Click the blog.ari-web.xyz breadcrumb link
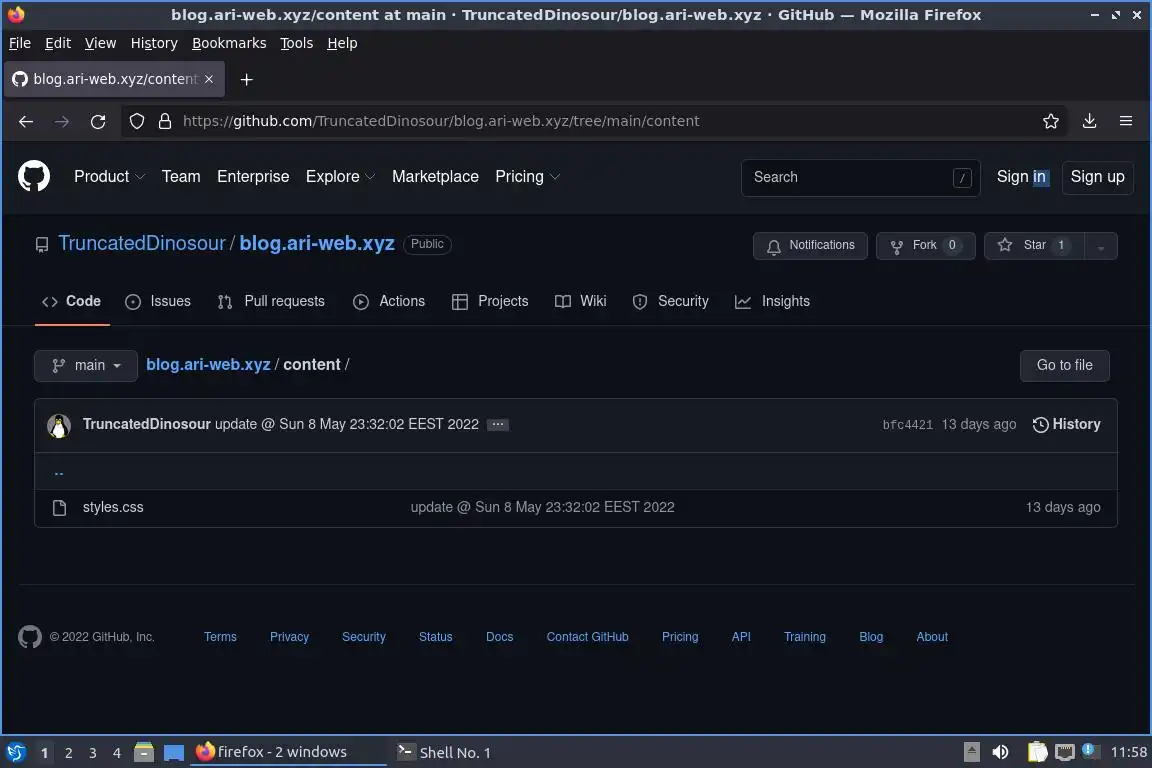 click(x=209, y=365)
